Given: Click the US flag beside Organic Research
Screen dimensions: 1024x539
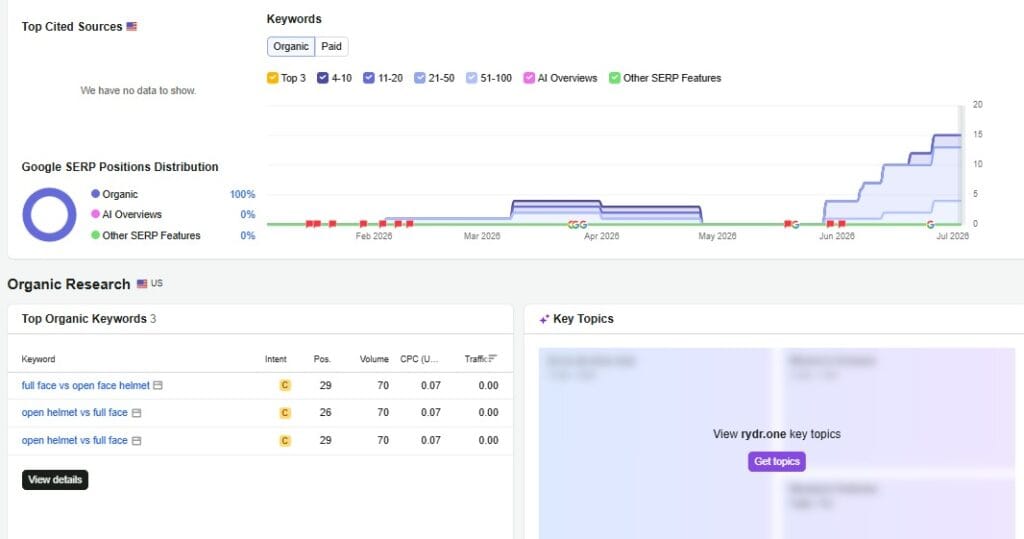Looking at the screenshot, I should (x=142, y=284).
